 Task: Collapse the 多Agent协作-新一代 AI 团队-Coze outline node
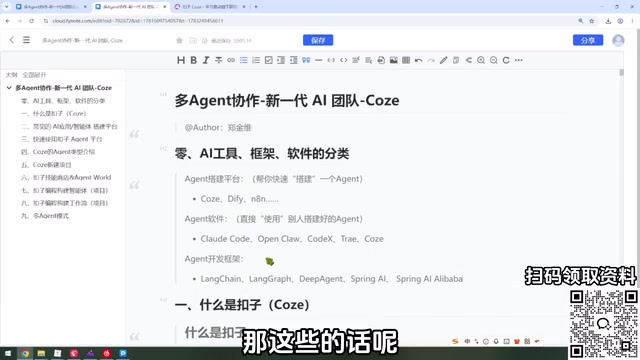point(9,88)
